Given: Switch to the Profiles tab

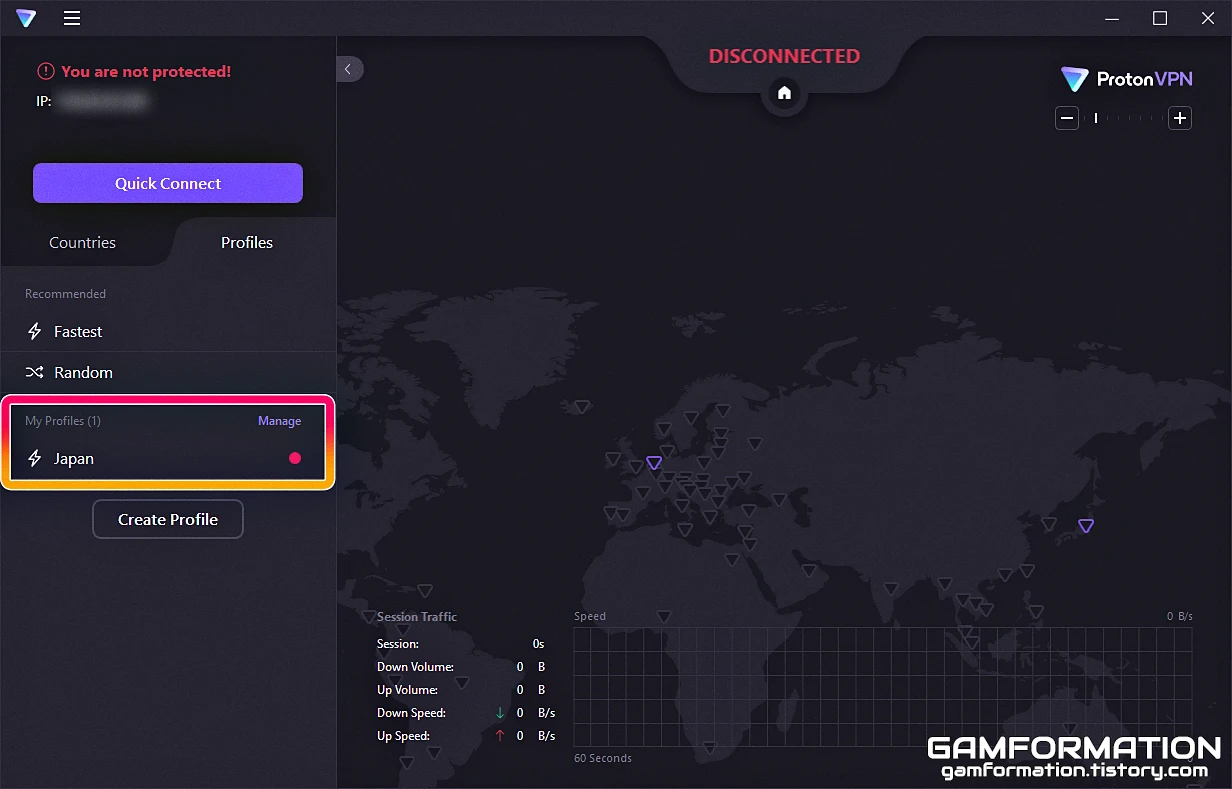Looking at the screenshot, I should [x=247, y=242].
